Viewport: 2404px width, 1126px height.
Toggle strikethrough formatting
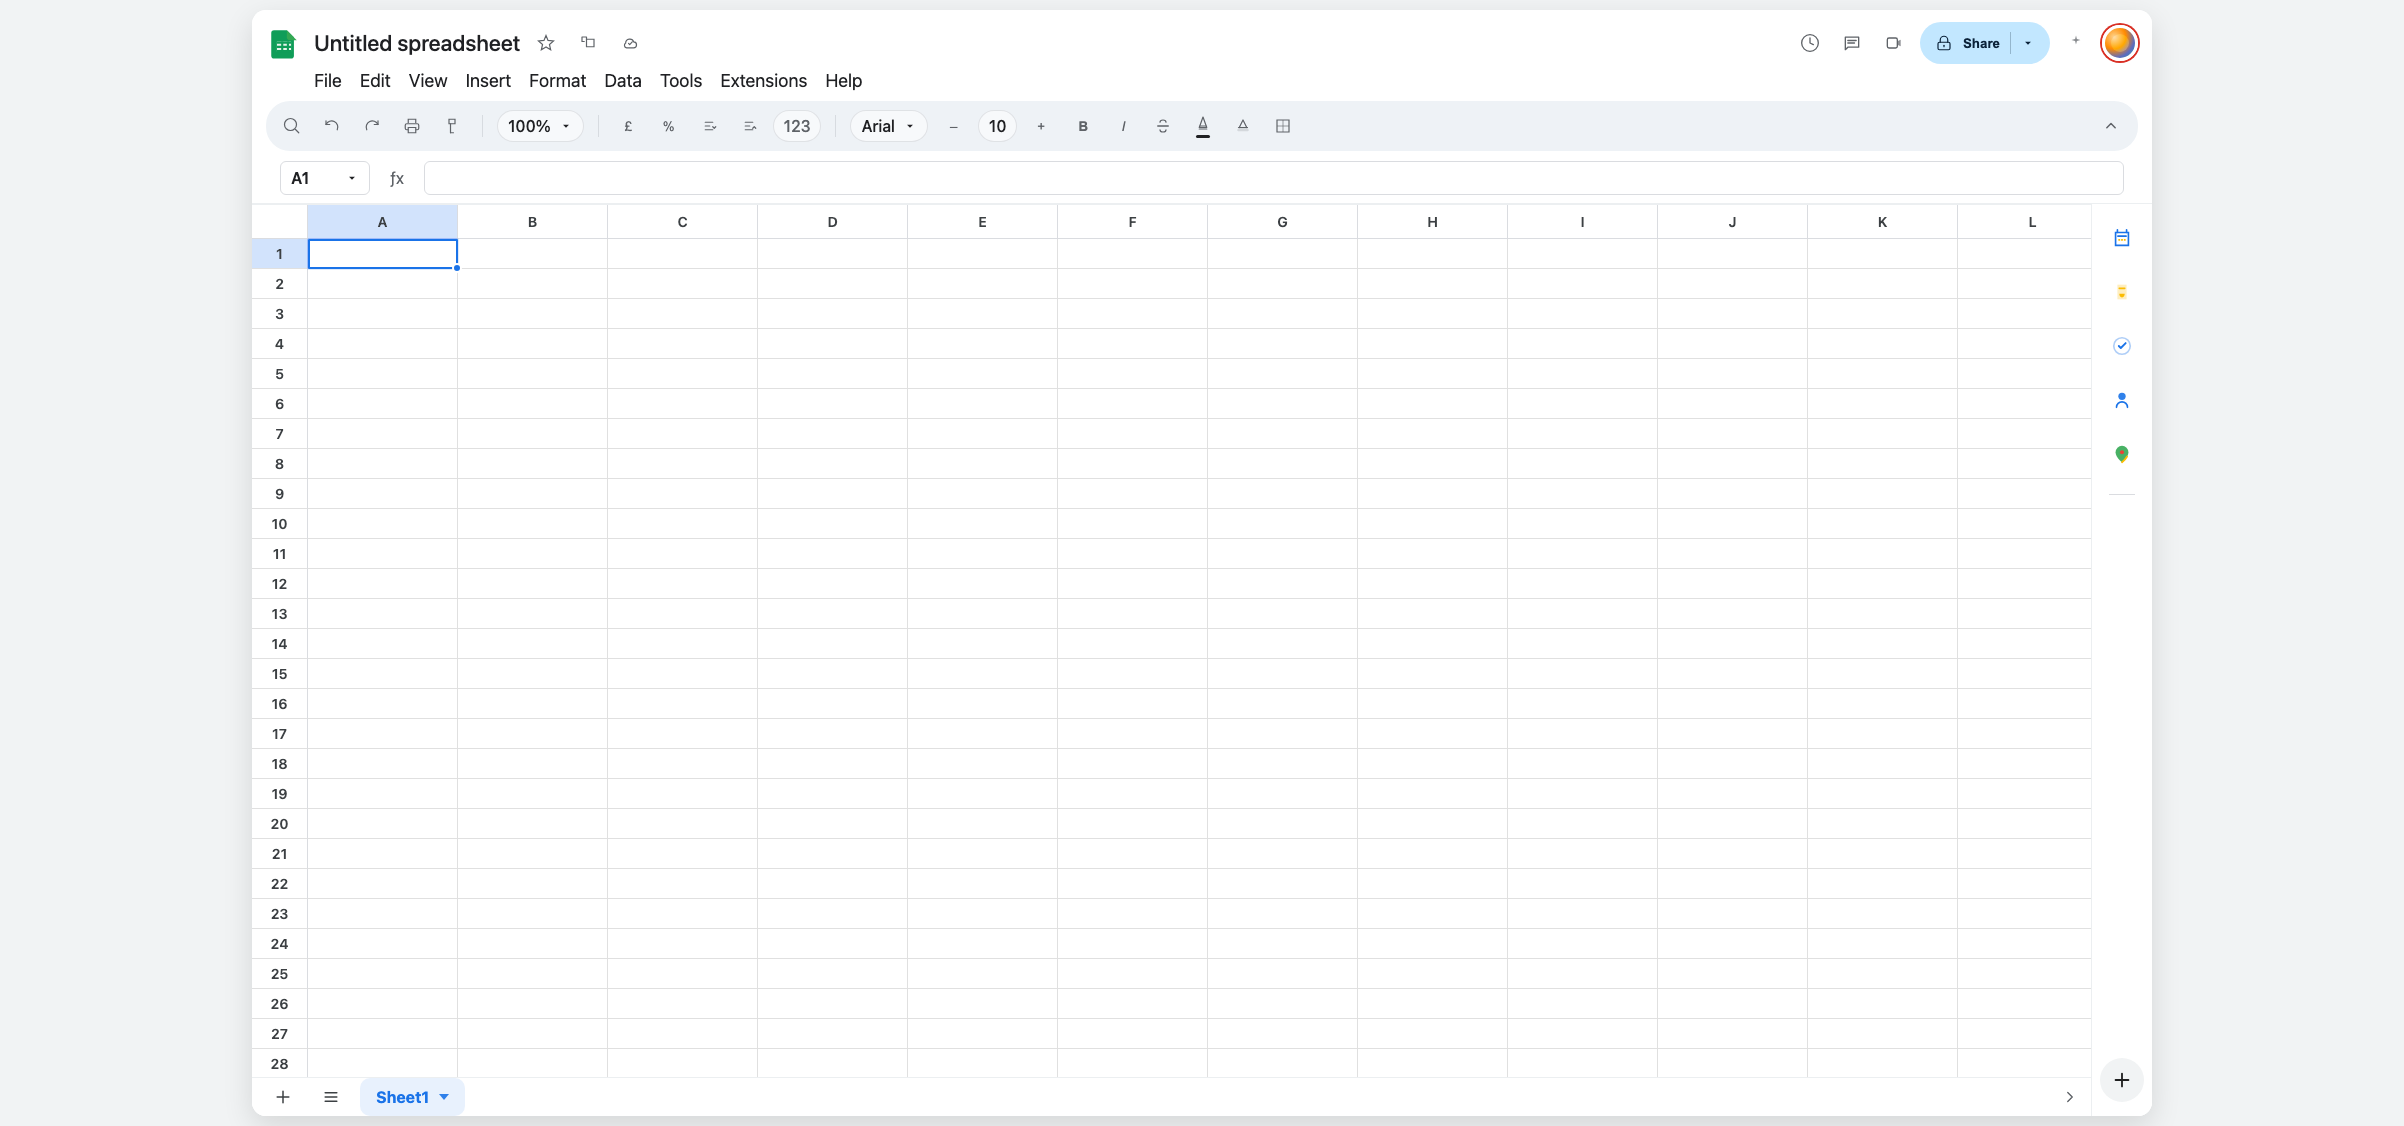(x=1163, y=126)
